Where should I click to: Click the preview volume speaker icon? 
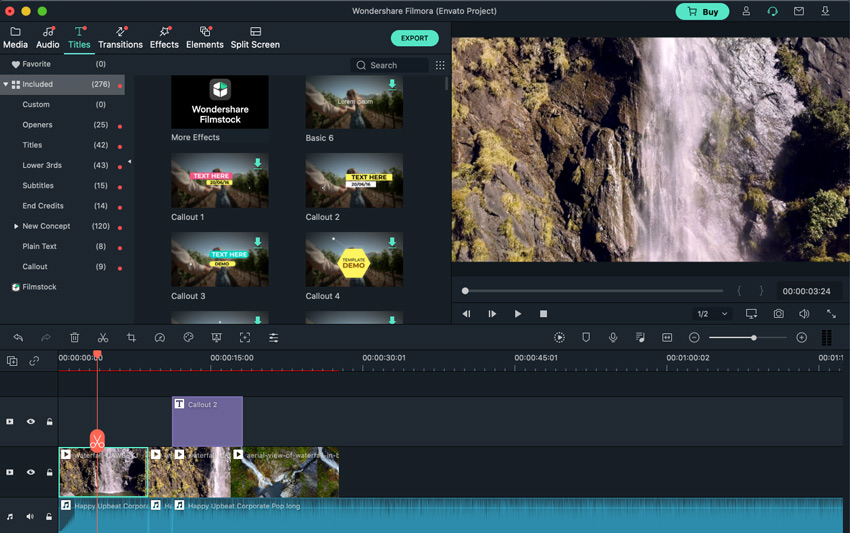pos(804,314)
